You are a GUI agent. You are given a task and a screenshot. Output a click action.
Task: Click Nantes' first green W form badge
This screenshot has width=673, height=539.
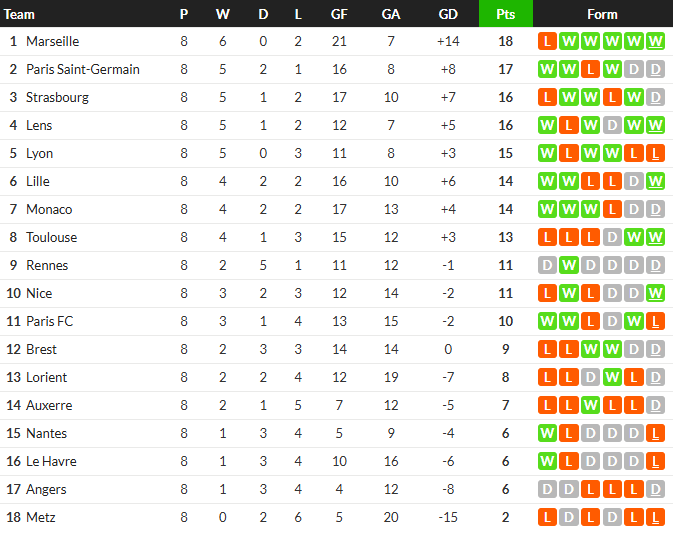547,433
